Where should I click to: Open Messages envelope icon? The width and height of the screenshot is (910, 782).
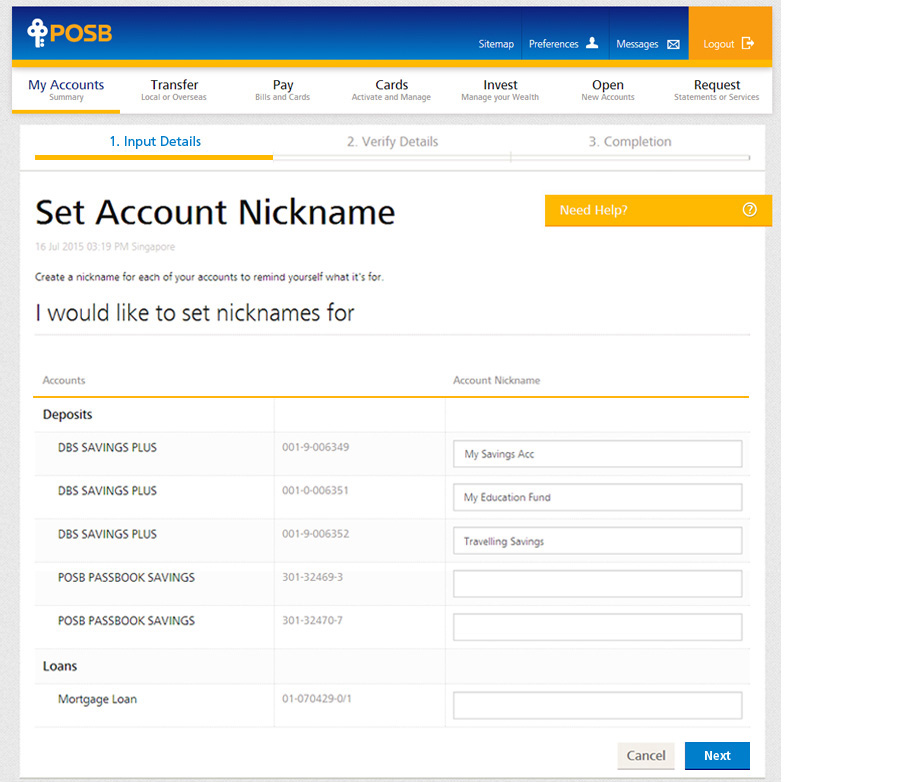tap(673, 44)
